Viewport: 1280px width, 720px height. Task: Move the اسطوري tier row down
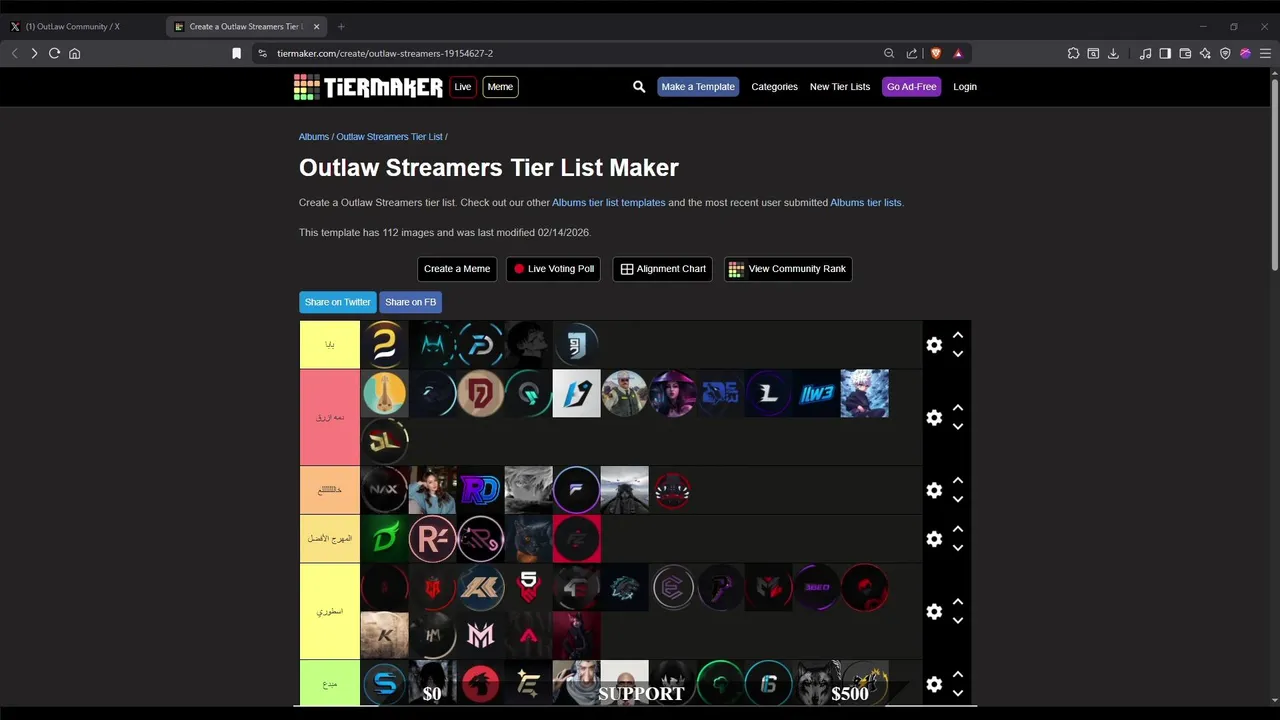958,621
